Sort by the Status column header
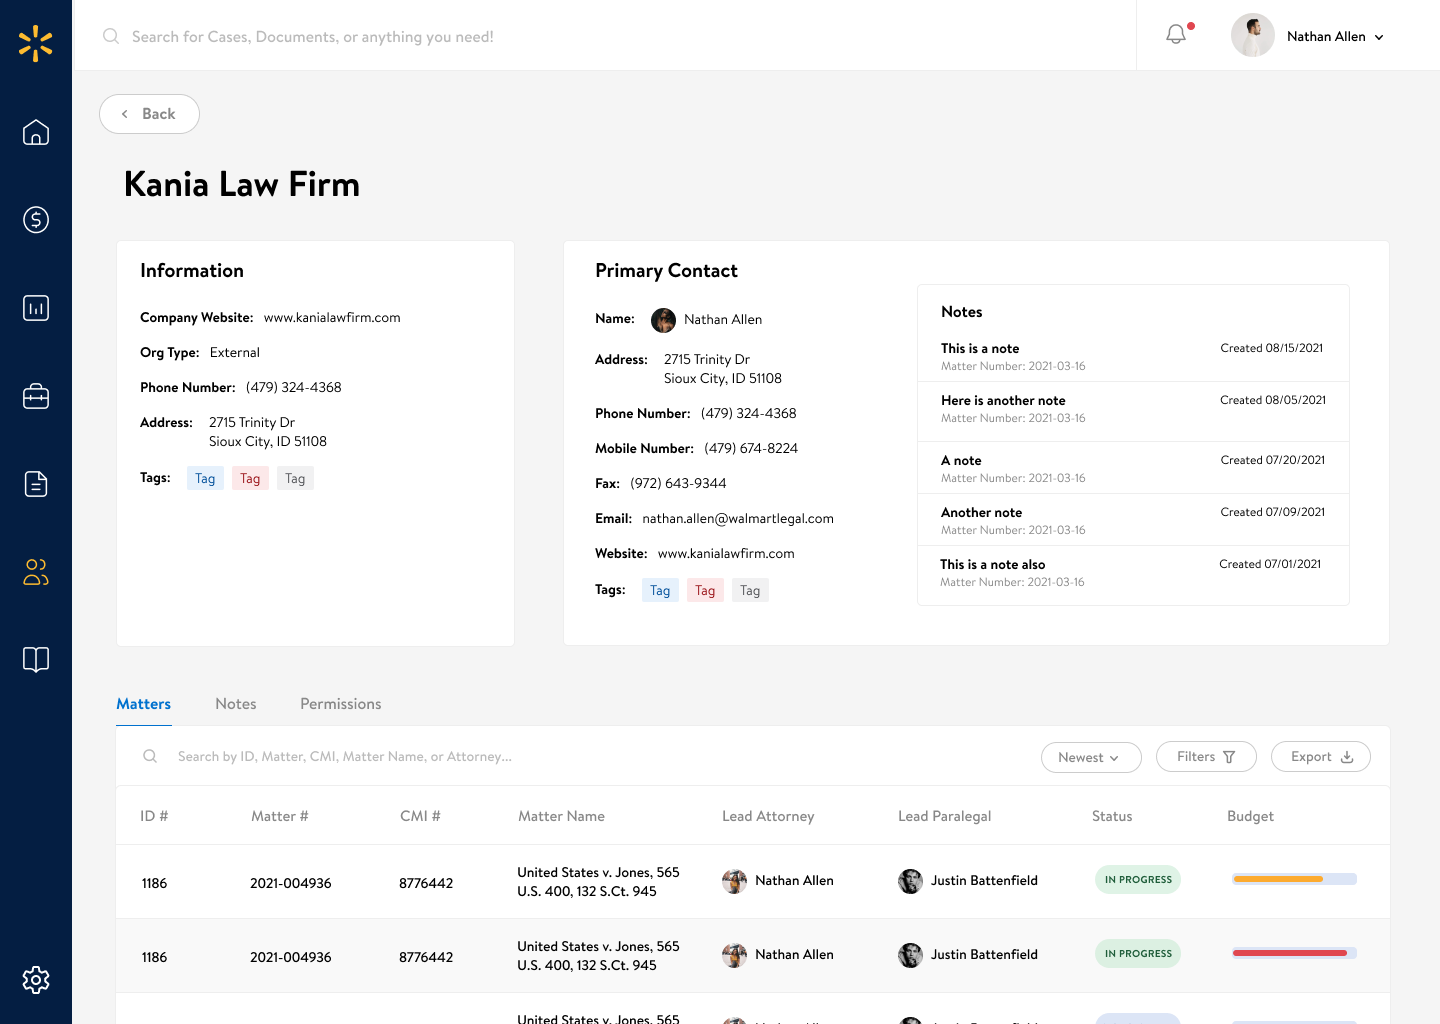Image resolution: width=1440 pixels, height=1024 pixels. pyautogui.click(x=1112, y=816)
